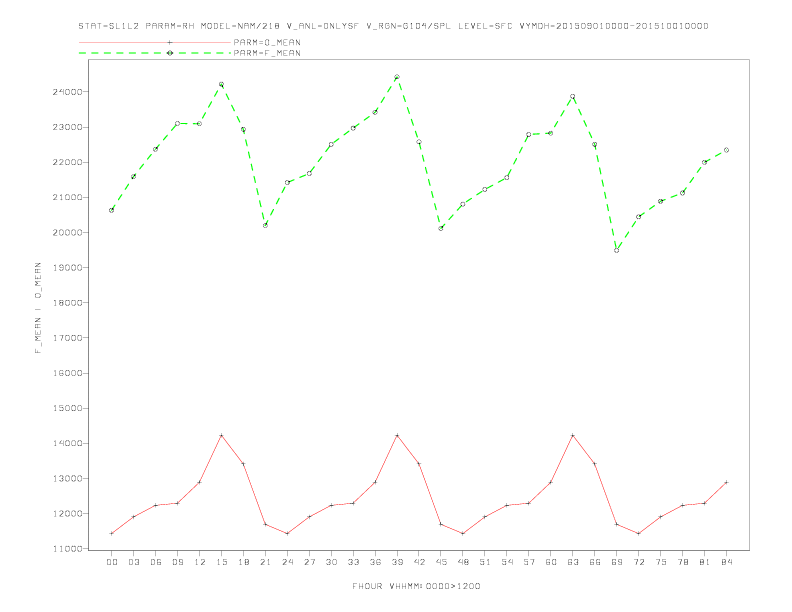The width and height of the screenshot is (792, 612).
Task: Click the x-axis title FHOUR VHHMM:0000>1200
Action: coord(416,586)
